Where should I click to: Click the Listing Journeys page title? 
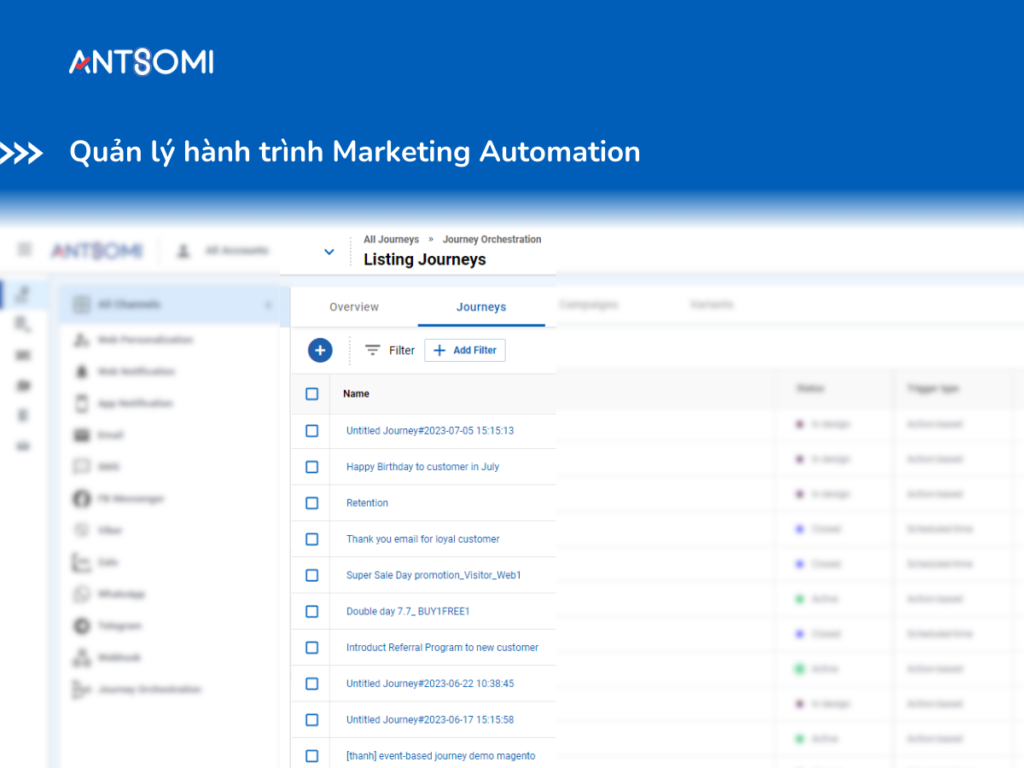tap(424, 259)
